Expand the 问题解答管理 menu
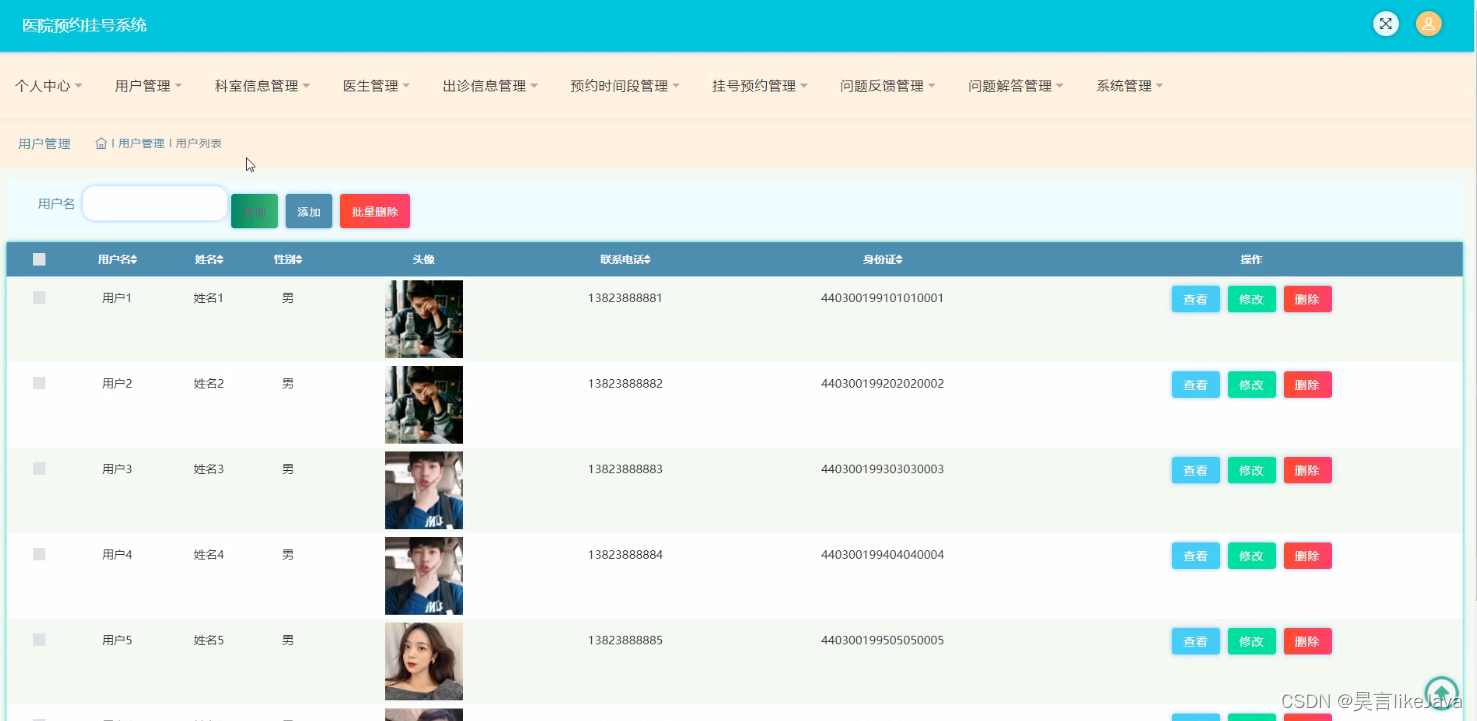Screen dimensions: 1477x721 coord(1016,86)
